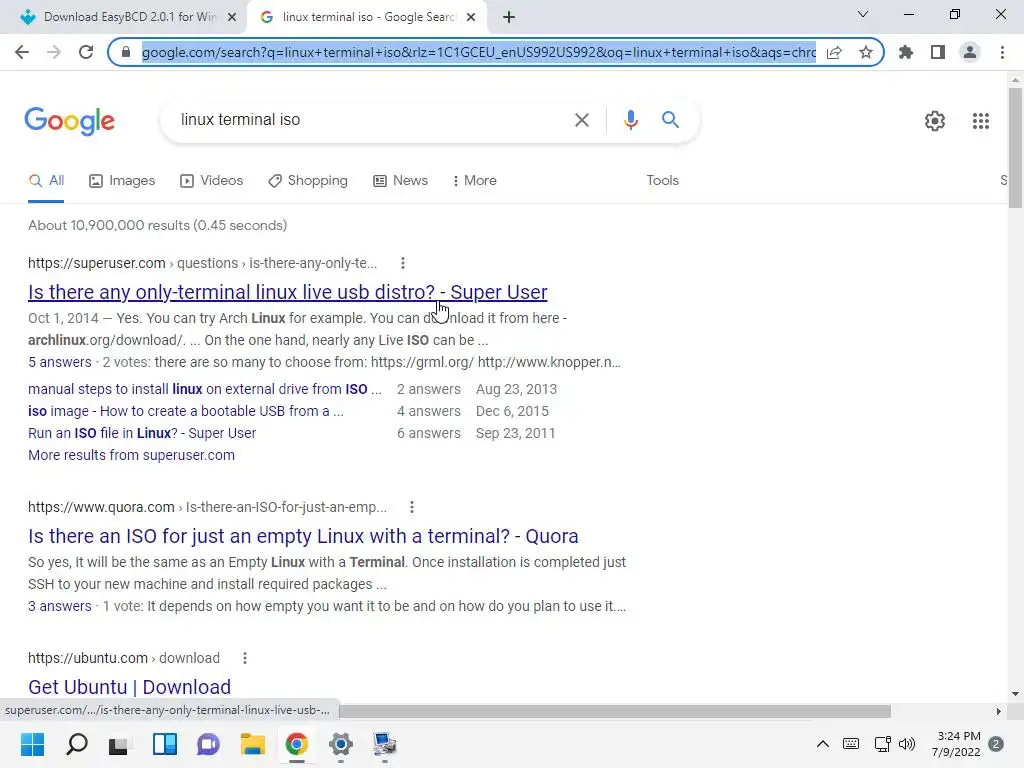The width and height of the screenshot is (1024, 768).
Task: Click in the URL address bar
Action: [x=479, y=52]
